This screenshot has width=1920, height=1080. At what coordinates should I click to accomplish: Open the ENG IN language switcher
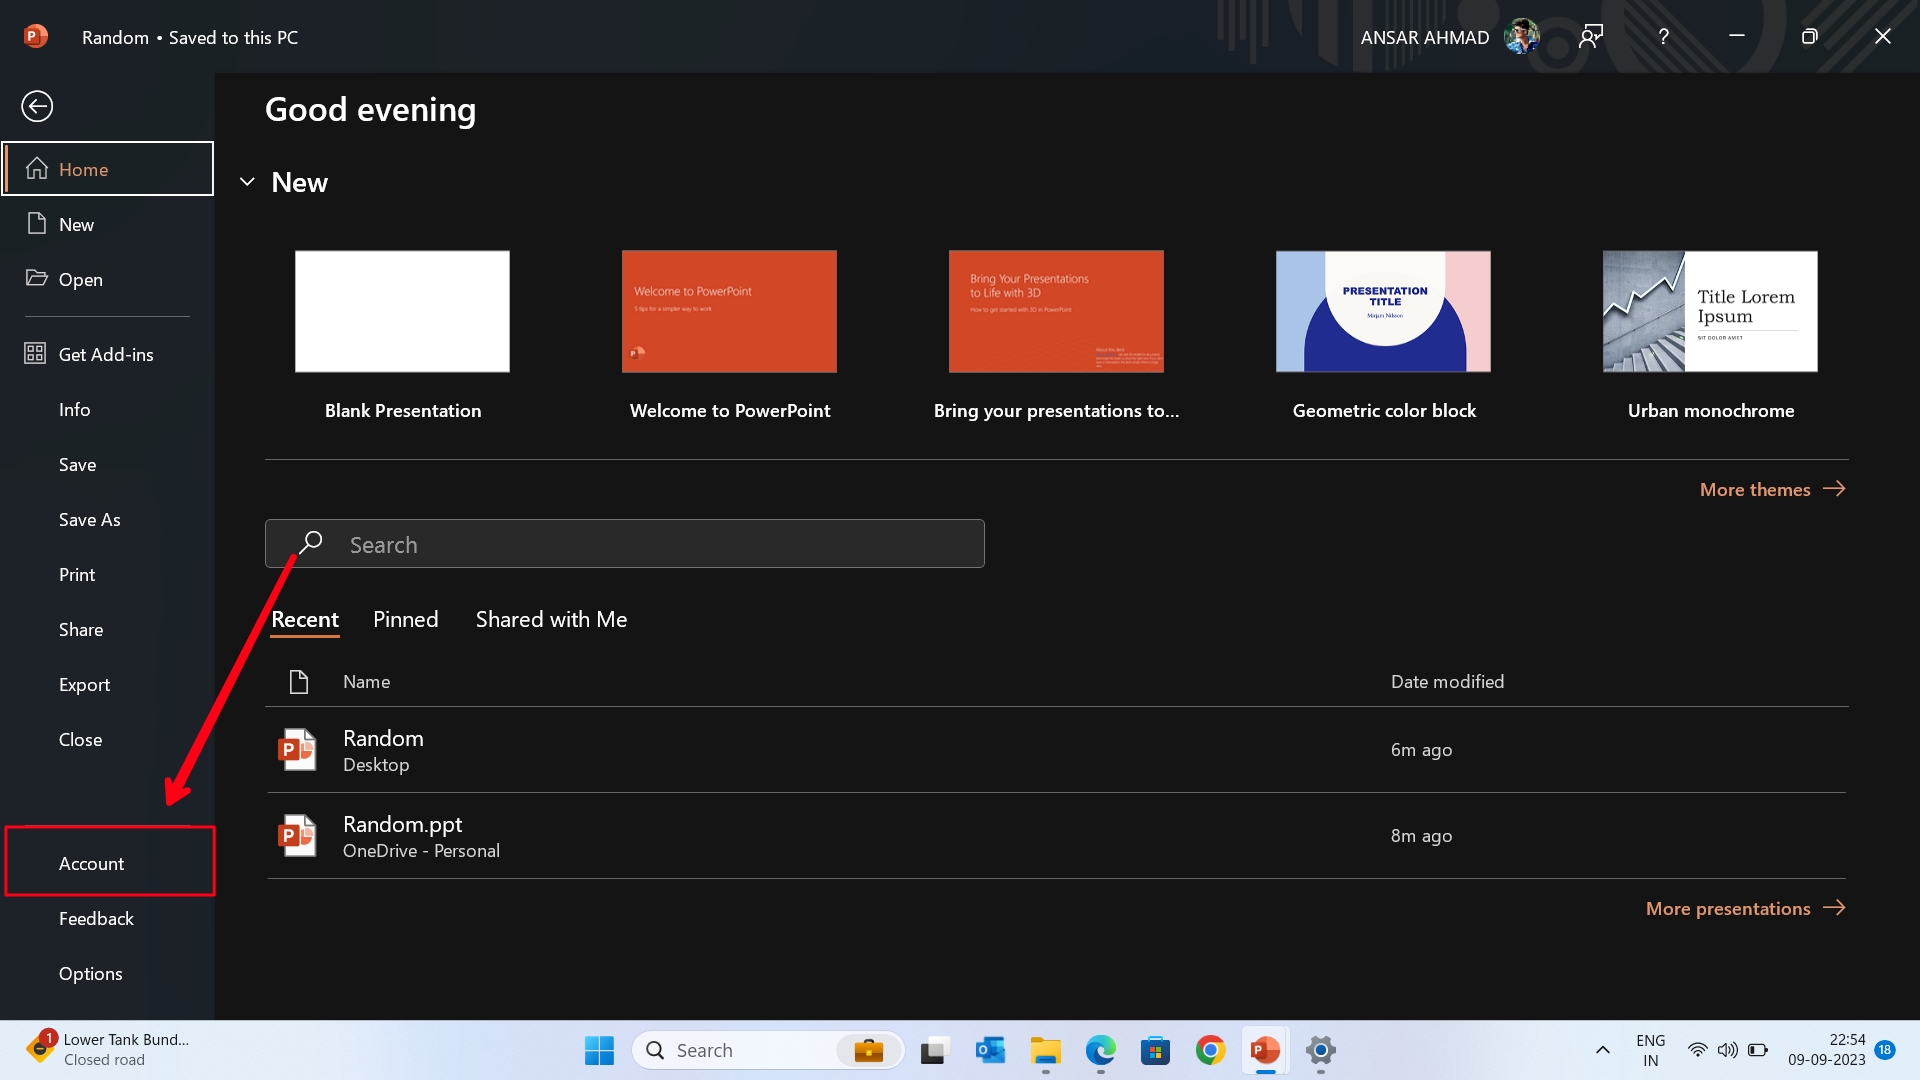[x=1650, y=1050]
